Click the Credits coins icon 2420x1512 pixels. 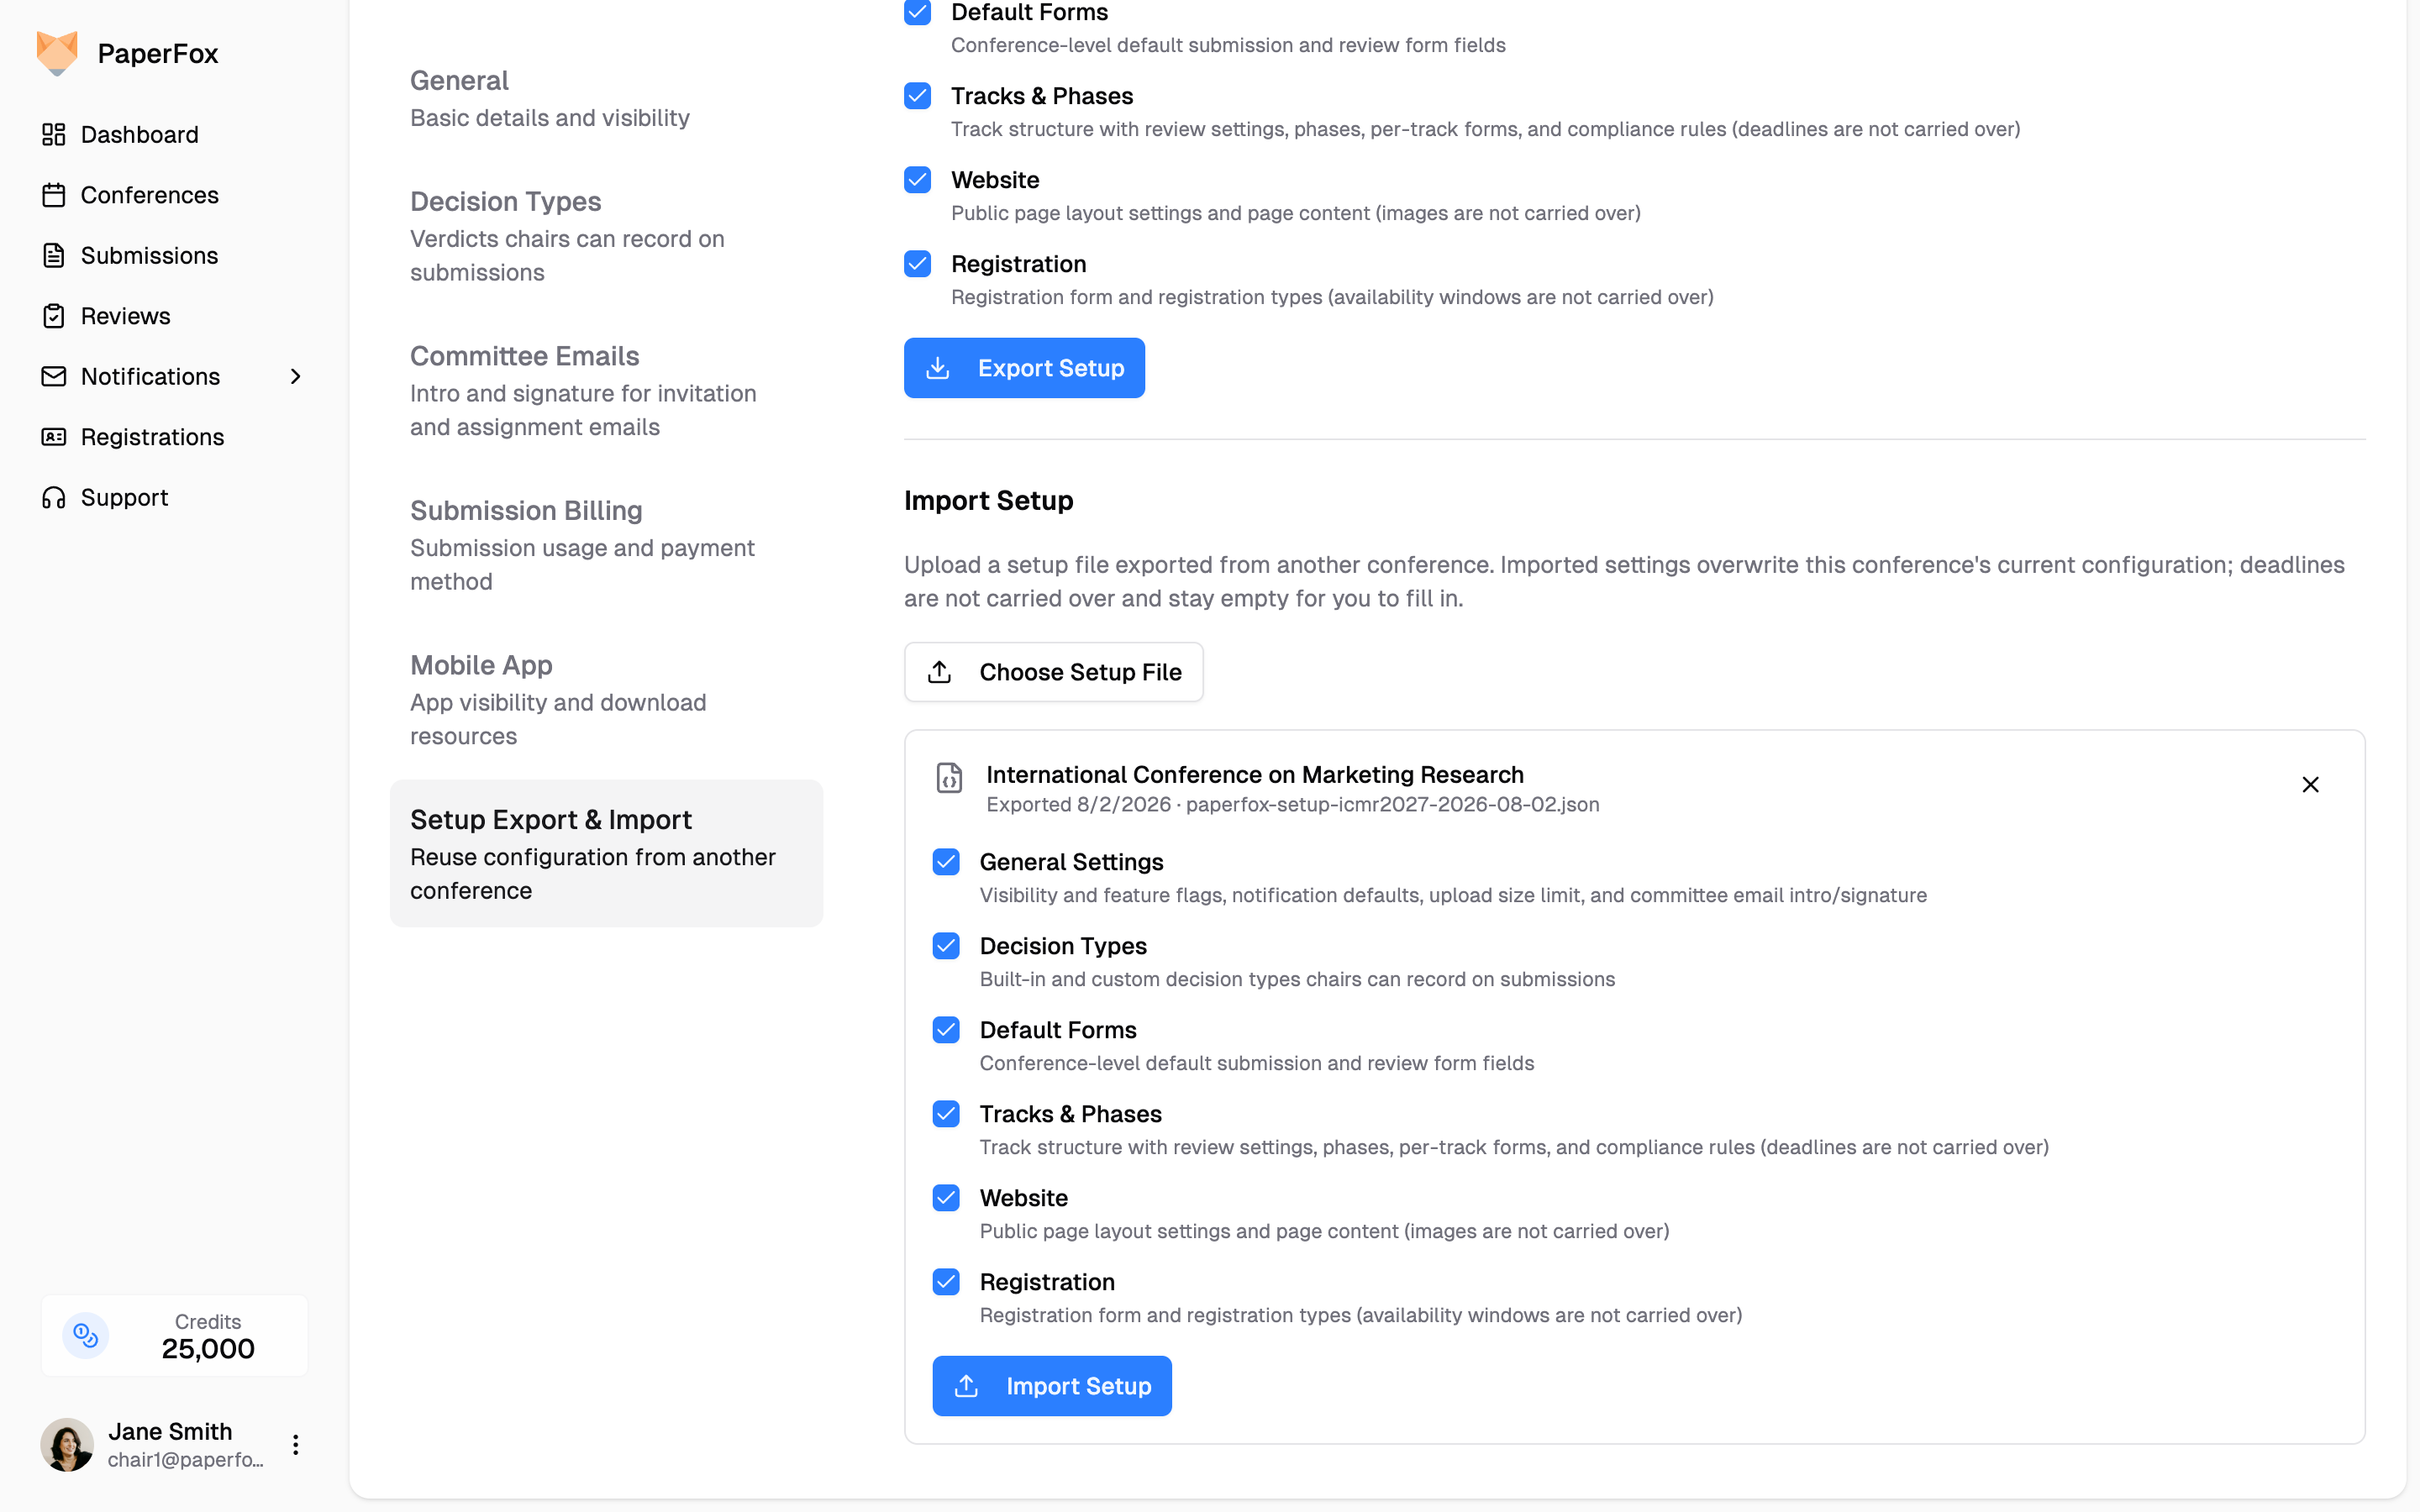coord(86,1335)
